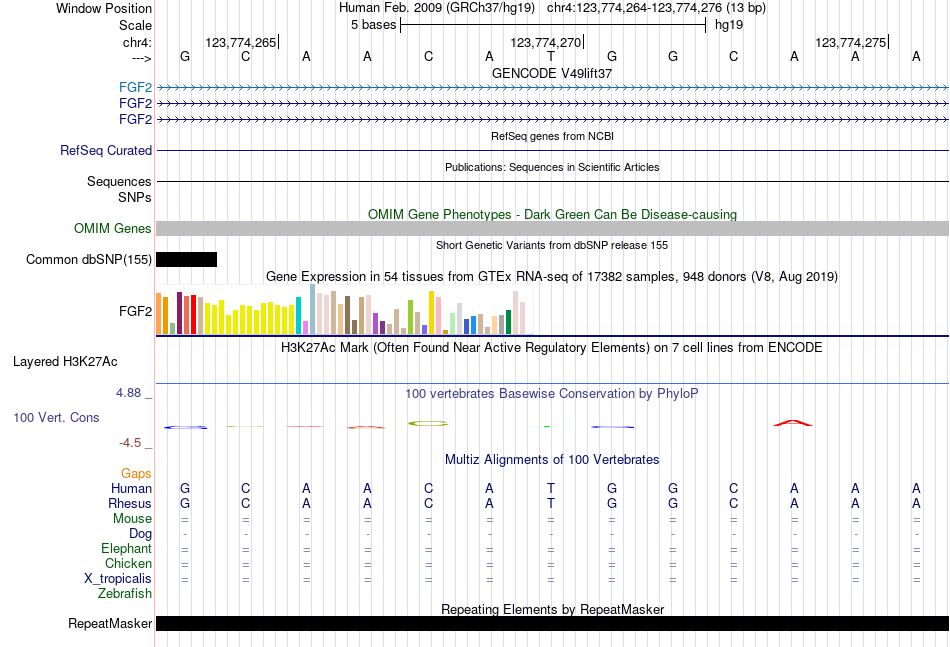
Task: Click the hg19 scale label
Action: (729, 25)
